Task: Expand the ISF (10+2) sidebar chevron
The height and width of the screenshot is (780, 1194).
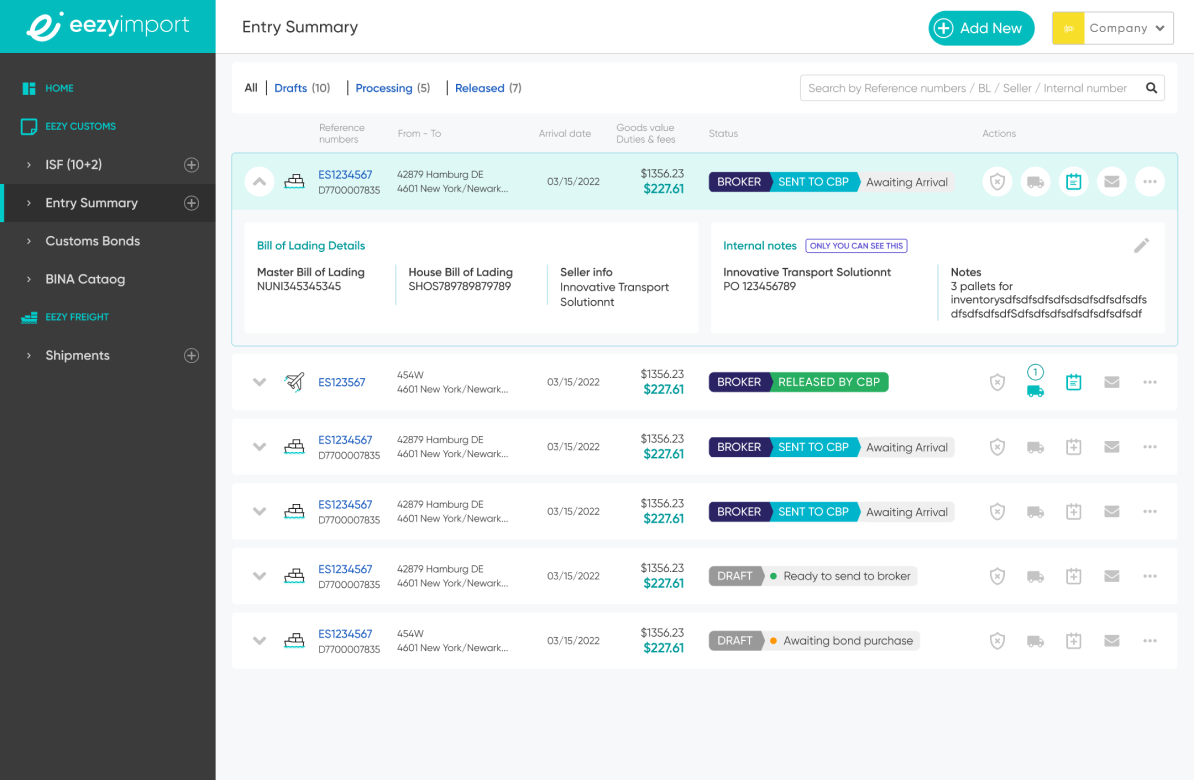Action: pos(29,165)
